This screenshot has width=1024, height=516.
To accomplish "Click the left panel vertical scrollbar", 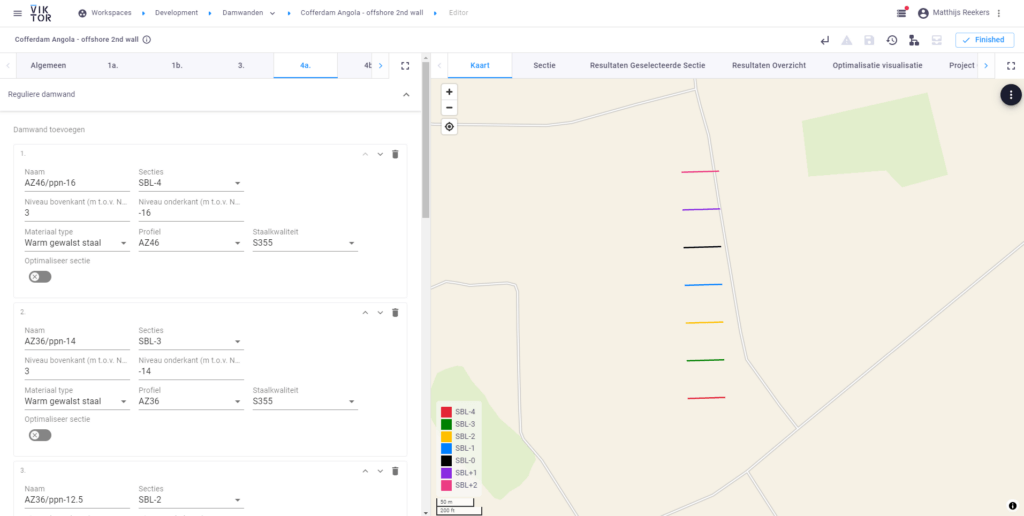I will pyautogui.click(x=426, y=140).
